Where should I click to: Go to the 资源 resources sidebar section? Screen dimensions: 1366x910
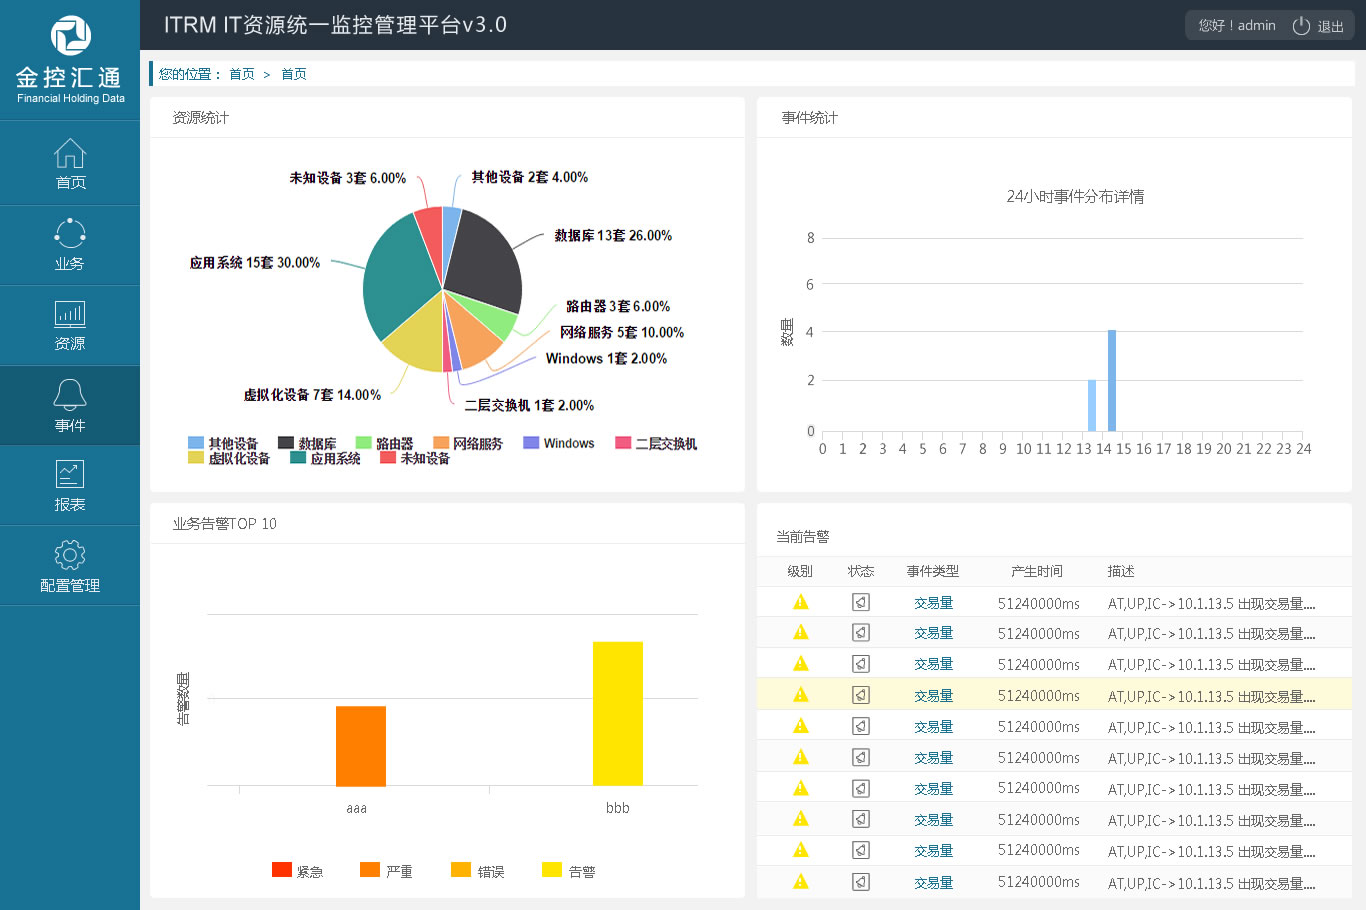pyautogui.click(x=70, y=326)
